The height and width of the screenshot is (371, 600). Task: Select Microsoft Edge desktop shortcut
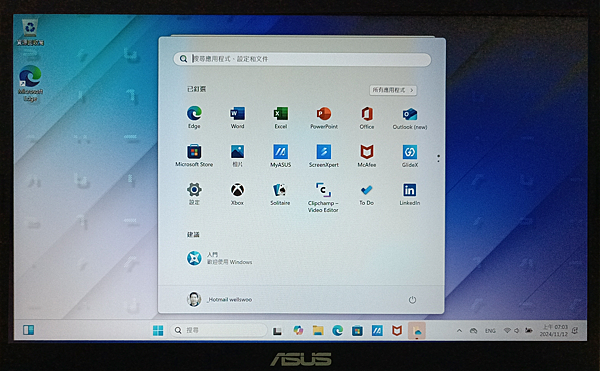click(x=31, y=83)
